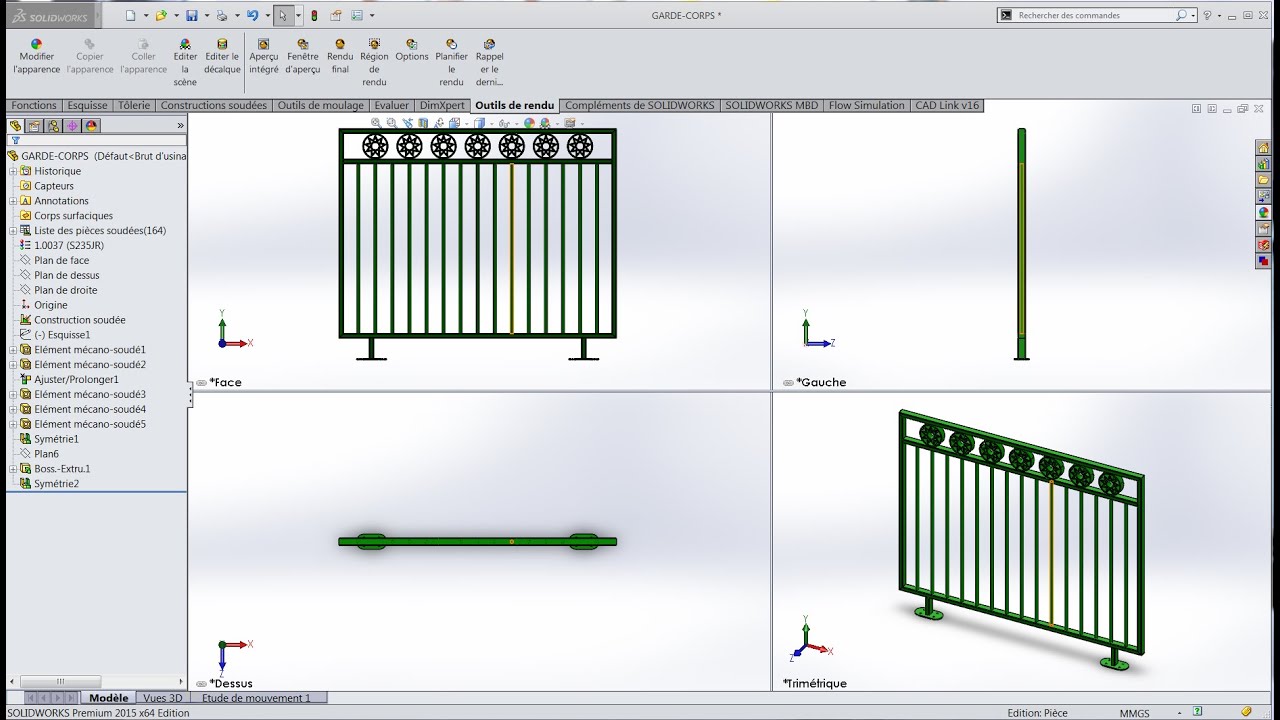Viewport: 1280px width, 720px height.
Task: Click Zoom to Area in the view toolbar
Action: pyautogui.click(x=392, y=123)
